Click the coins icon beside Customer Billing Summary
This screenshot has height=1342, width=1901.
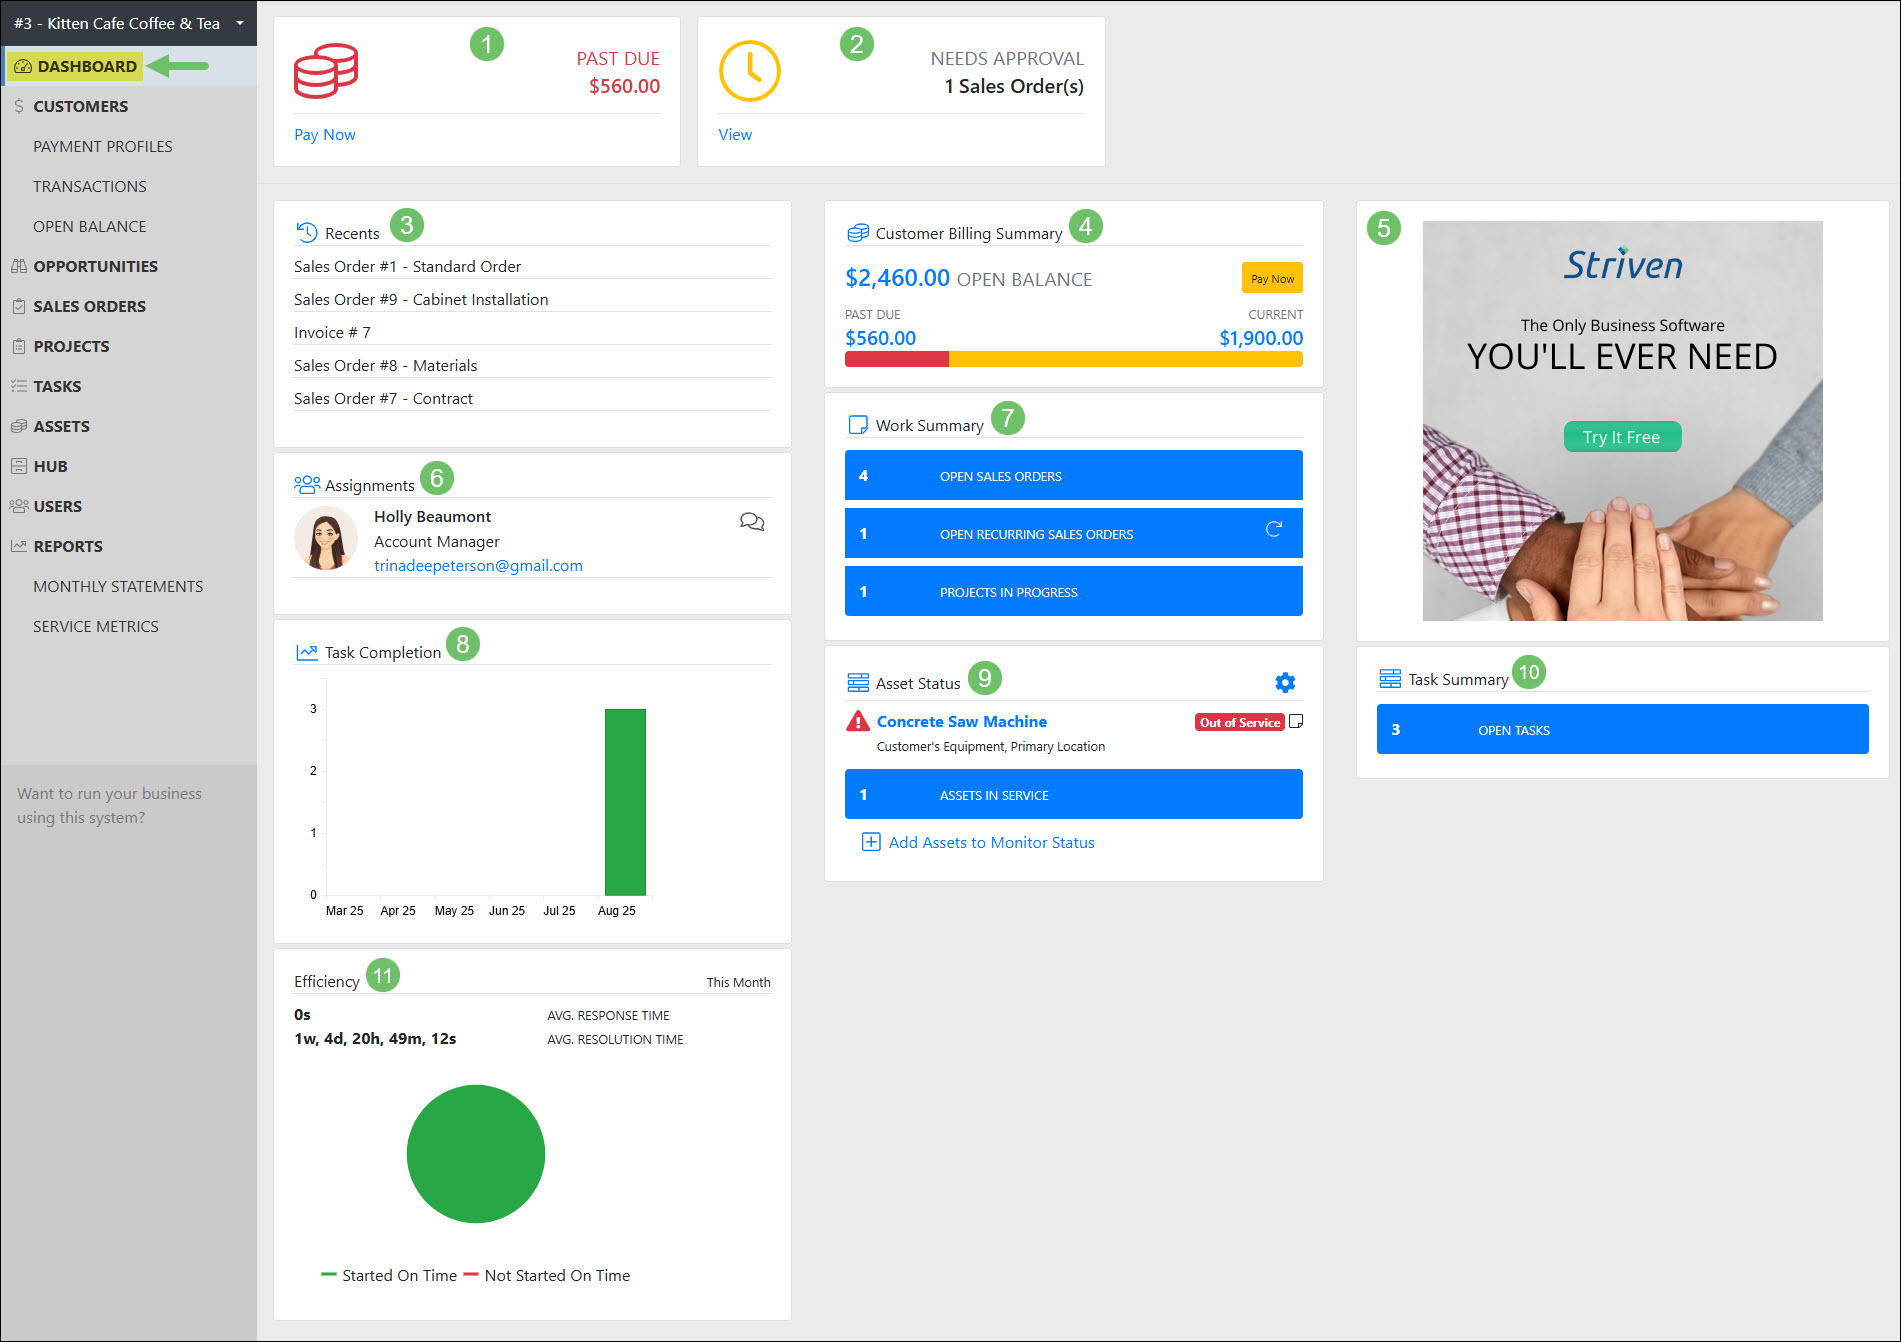[857, 232]
